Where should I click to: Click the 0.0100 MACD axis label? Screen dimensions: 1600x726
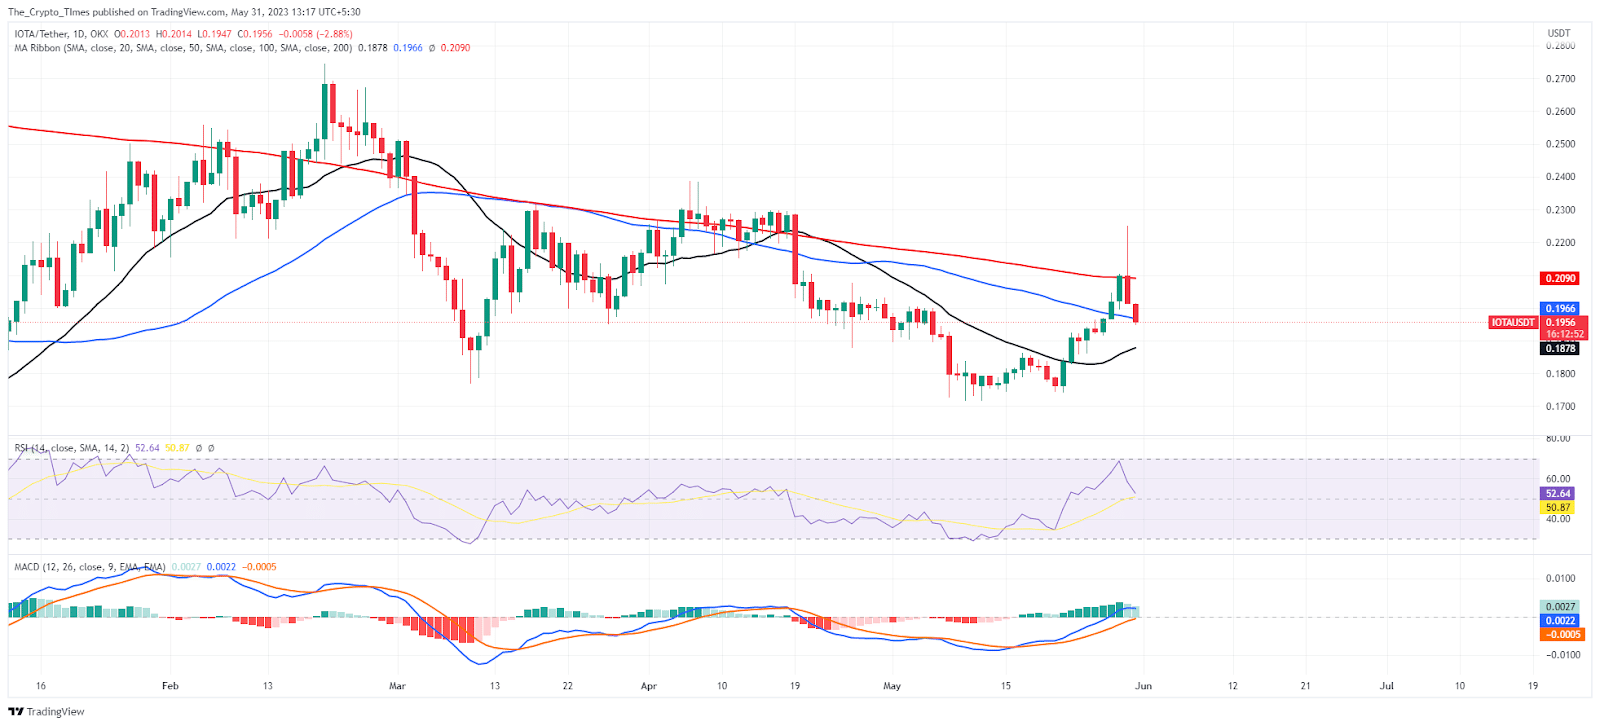pos(1561,579)
